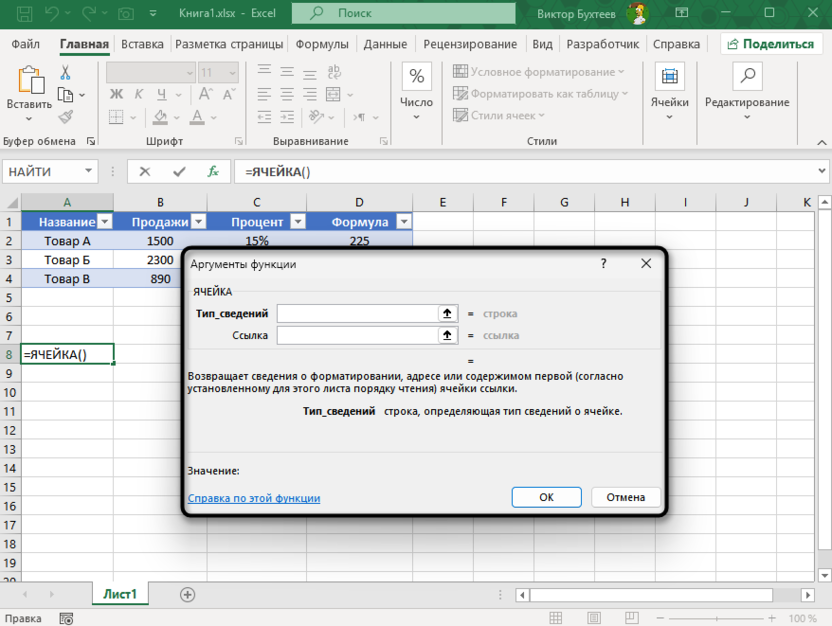Click the Format Painter brush icon
This screenshot has width=832, height=626.
[66, 117]
